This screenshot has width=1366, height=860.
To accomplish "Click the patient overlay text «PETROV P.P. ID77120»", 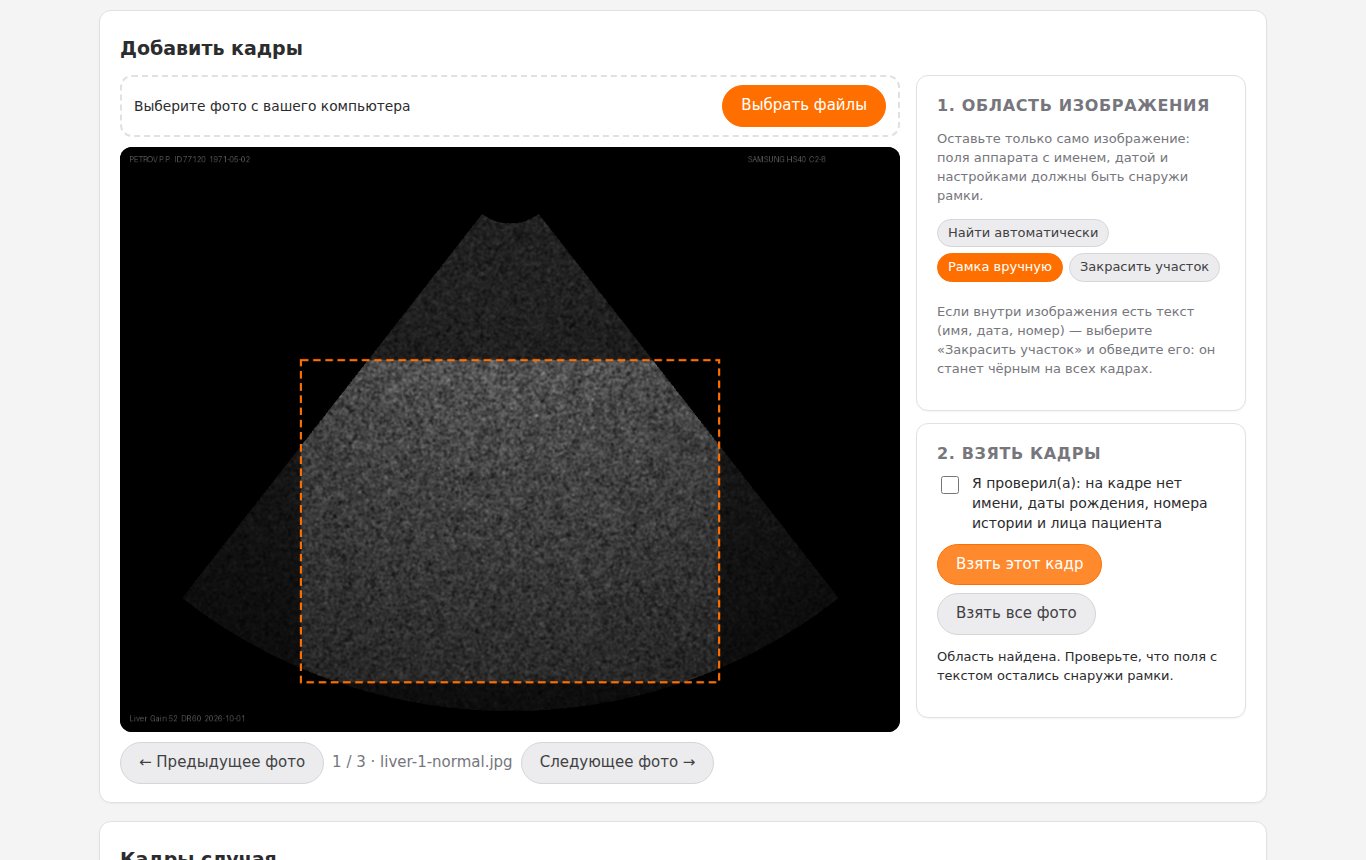I will coord(167,160).
